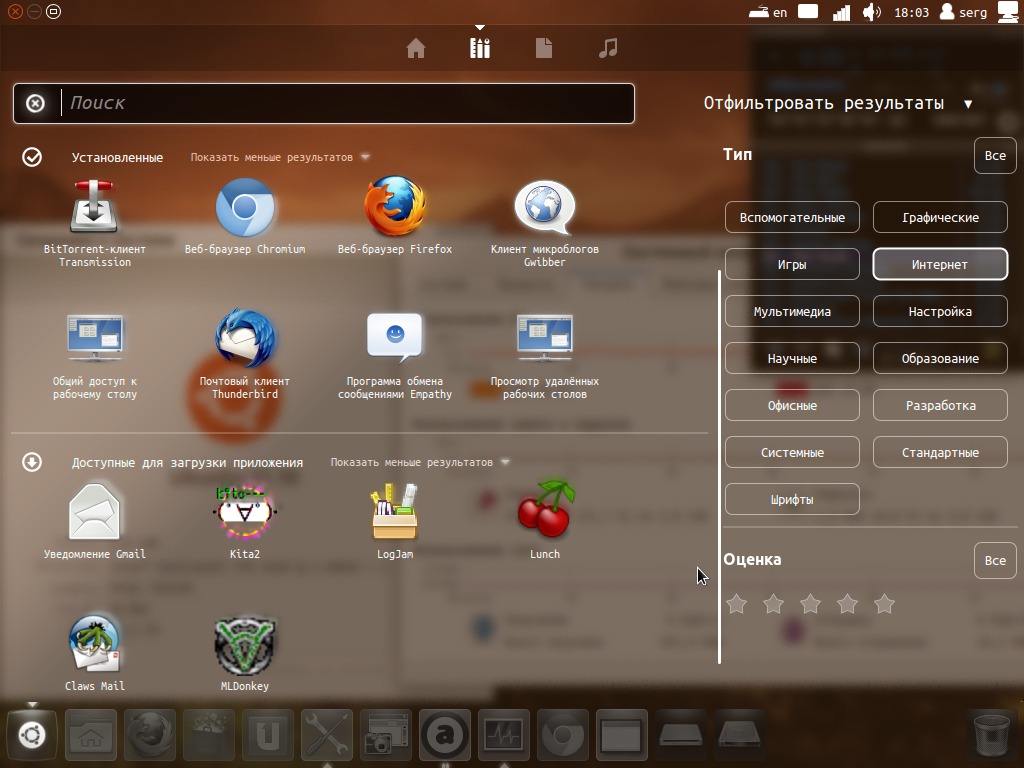
Task: Clear the search field with the X button
Action: click(35, 103)
